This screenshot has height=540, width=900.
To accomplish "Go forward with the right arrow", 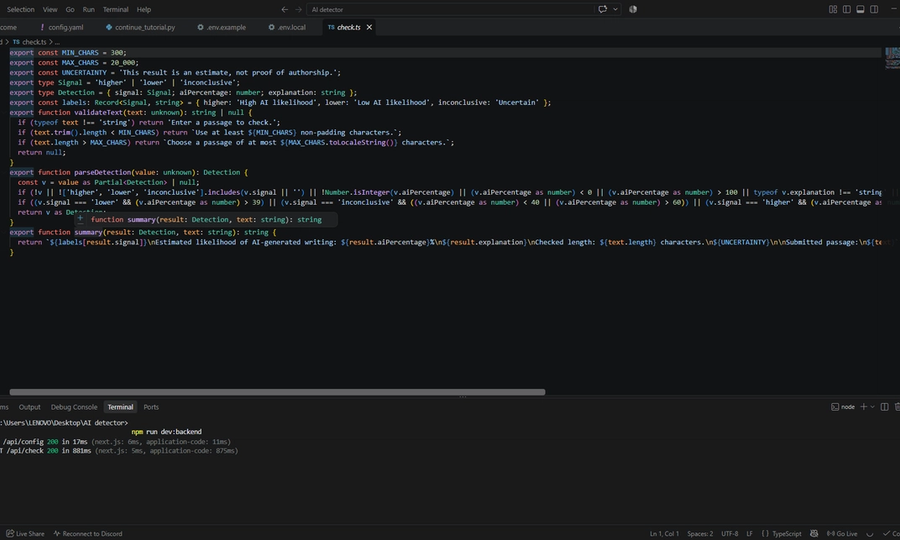I will [x=298, y=9].
